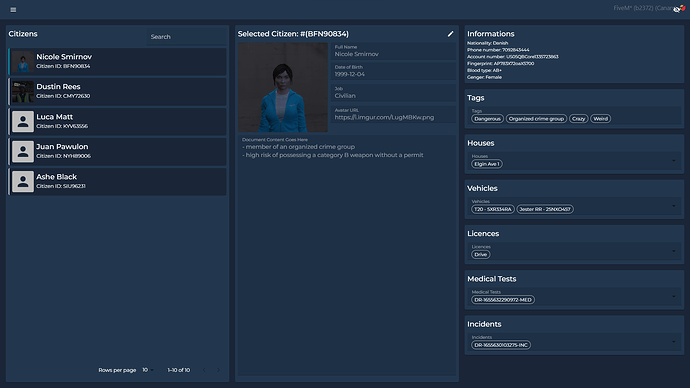Open the incident DR-INC chip
The image size is (690, 388).
coord(501,345)
